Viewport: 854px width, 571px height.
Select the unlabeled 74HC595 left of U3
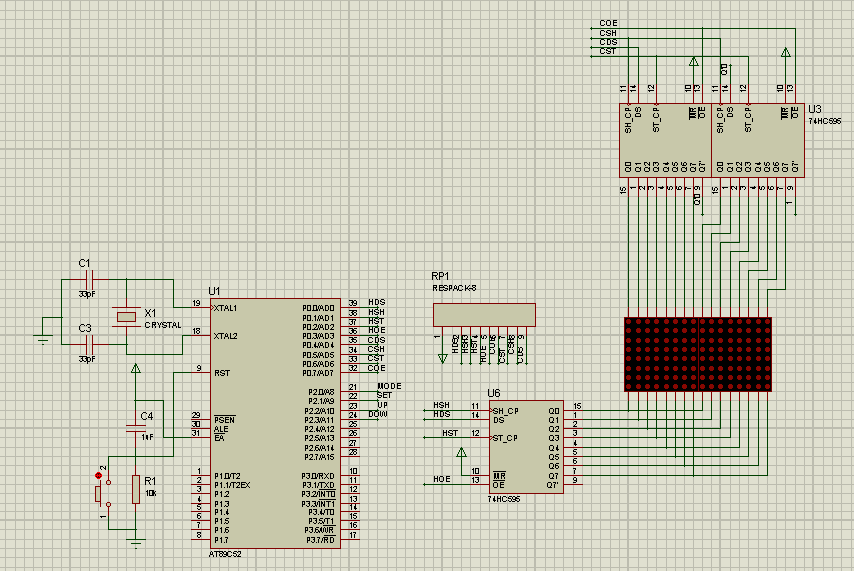(x=666, y=141)
